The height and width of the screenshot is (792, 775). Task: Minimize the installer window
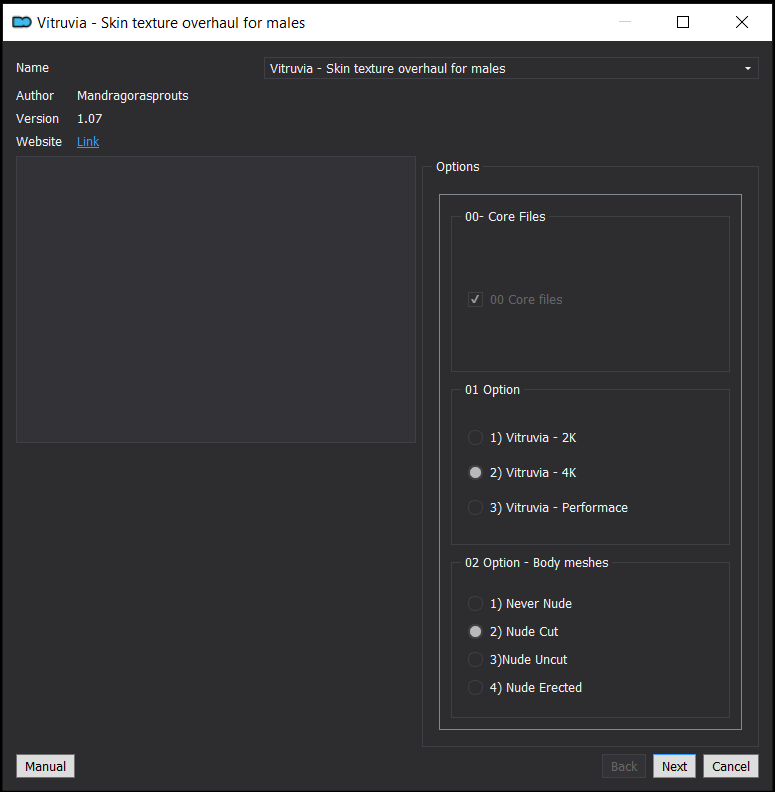click(x=625, y=22)
